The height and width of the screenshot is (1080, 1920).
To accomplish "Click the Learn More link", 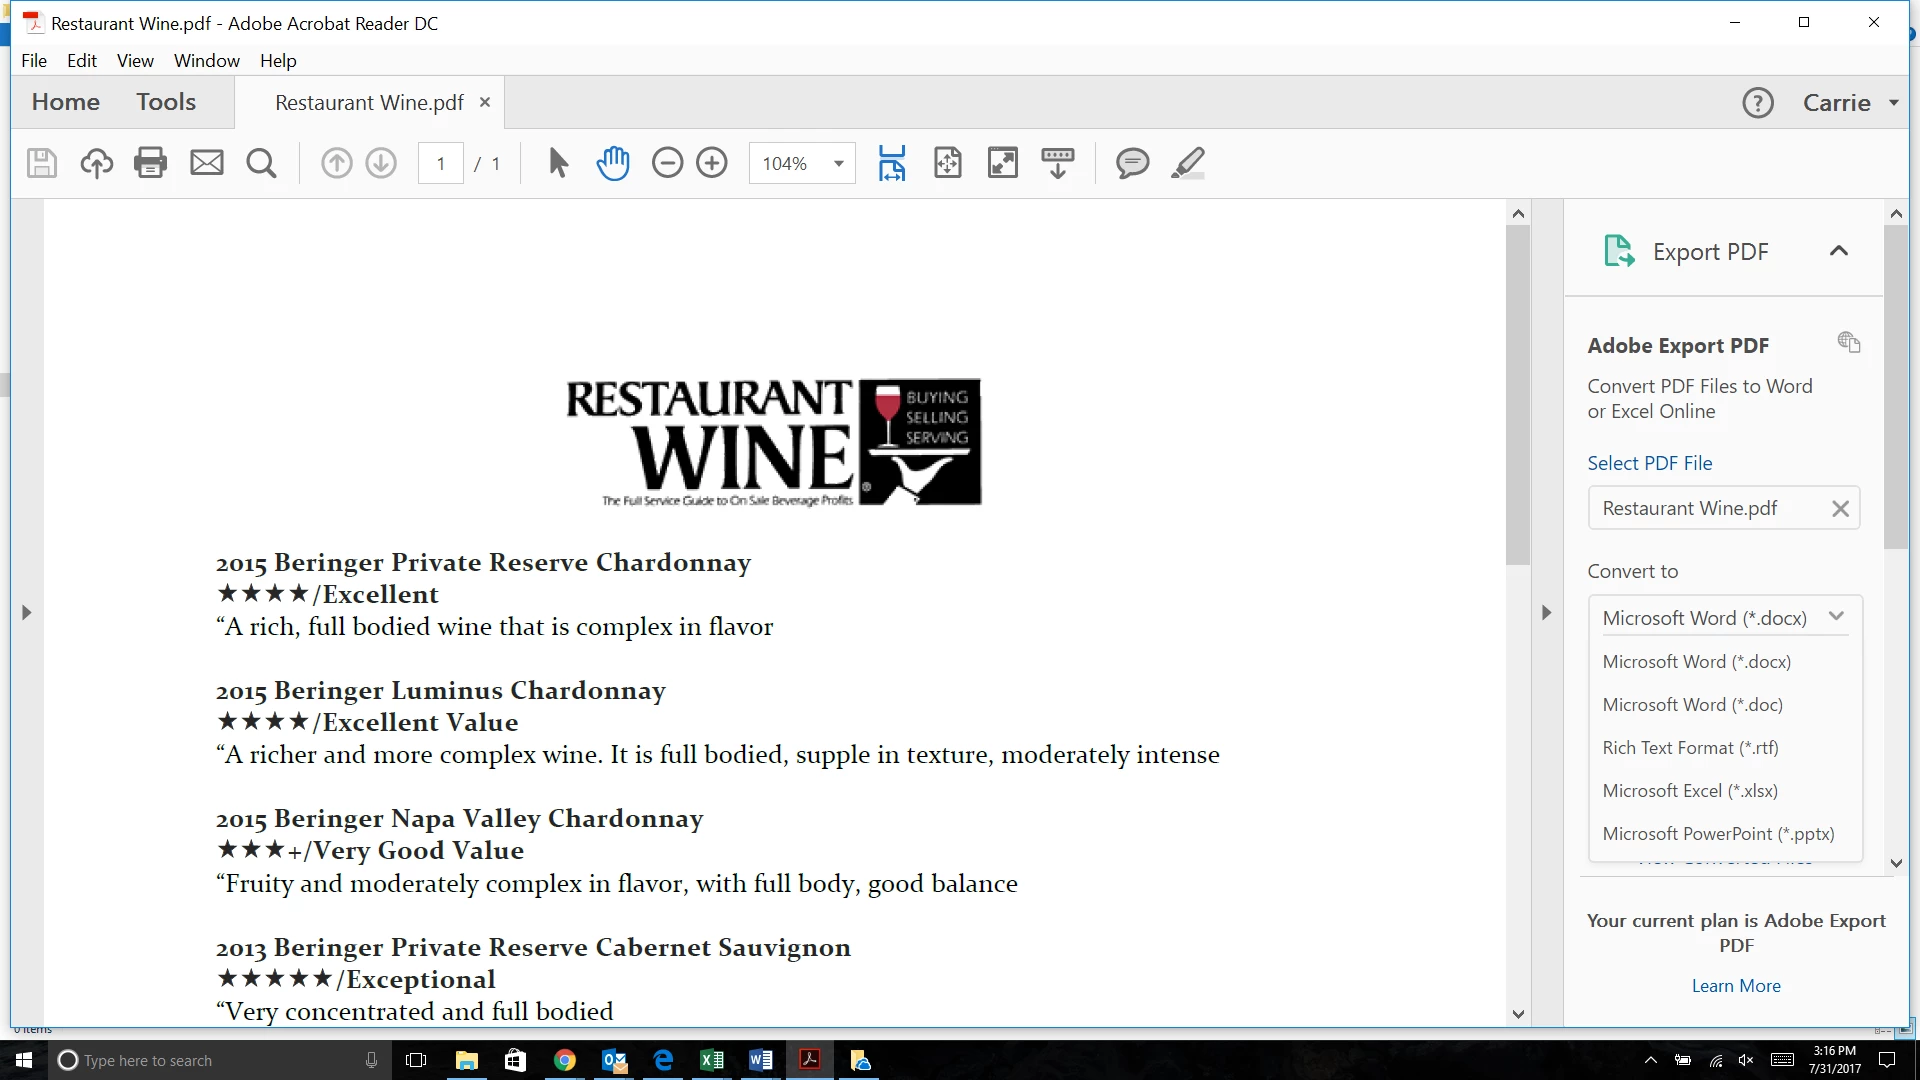I will click(1735, 985).
